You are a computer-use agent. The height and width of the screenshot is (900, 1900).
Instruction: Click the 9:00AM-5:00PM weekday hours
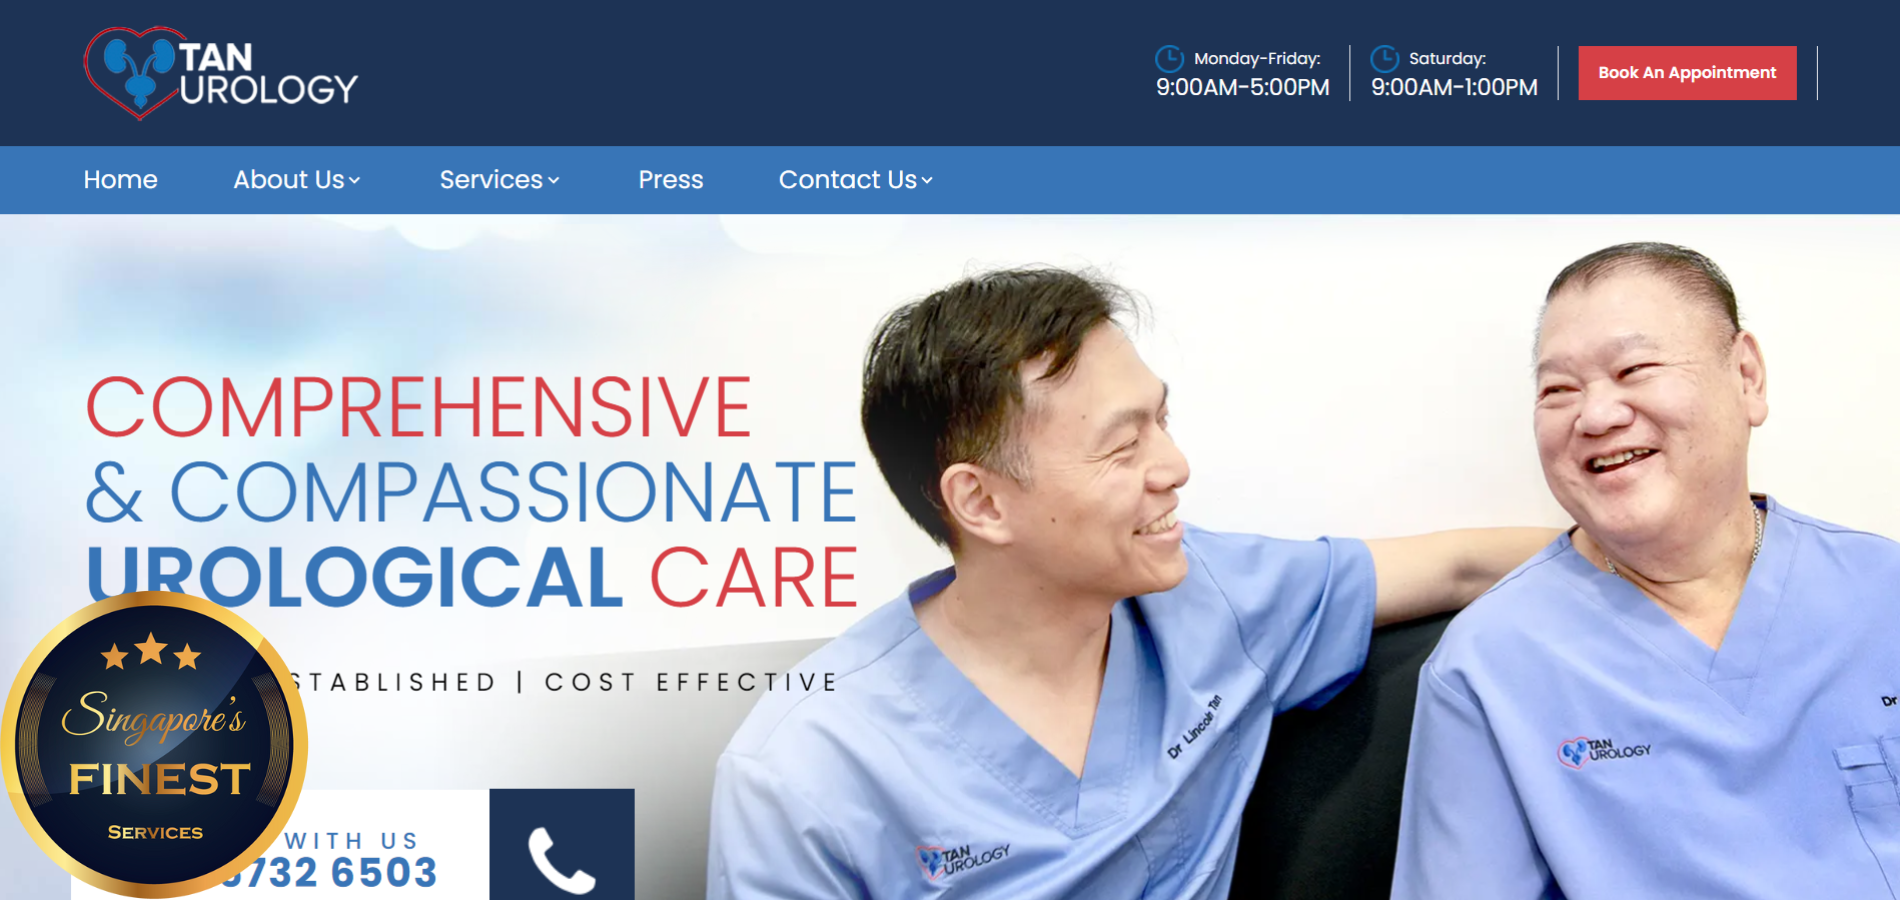point(1243,88)
